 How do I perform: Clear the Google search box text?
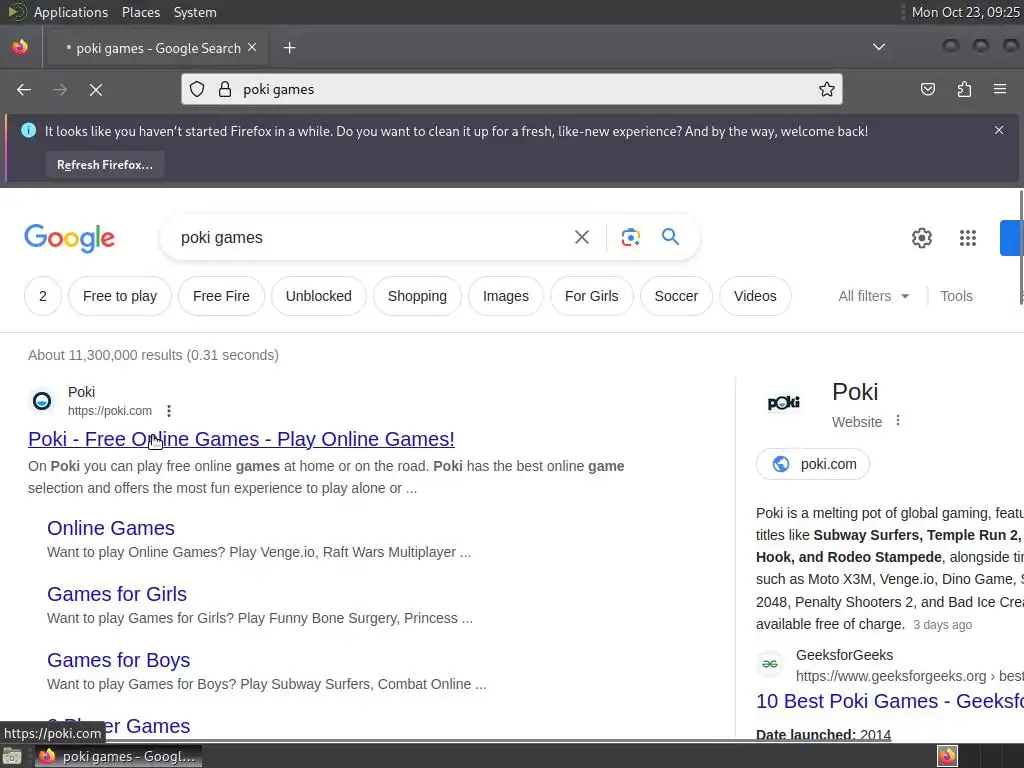(582, 237)
